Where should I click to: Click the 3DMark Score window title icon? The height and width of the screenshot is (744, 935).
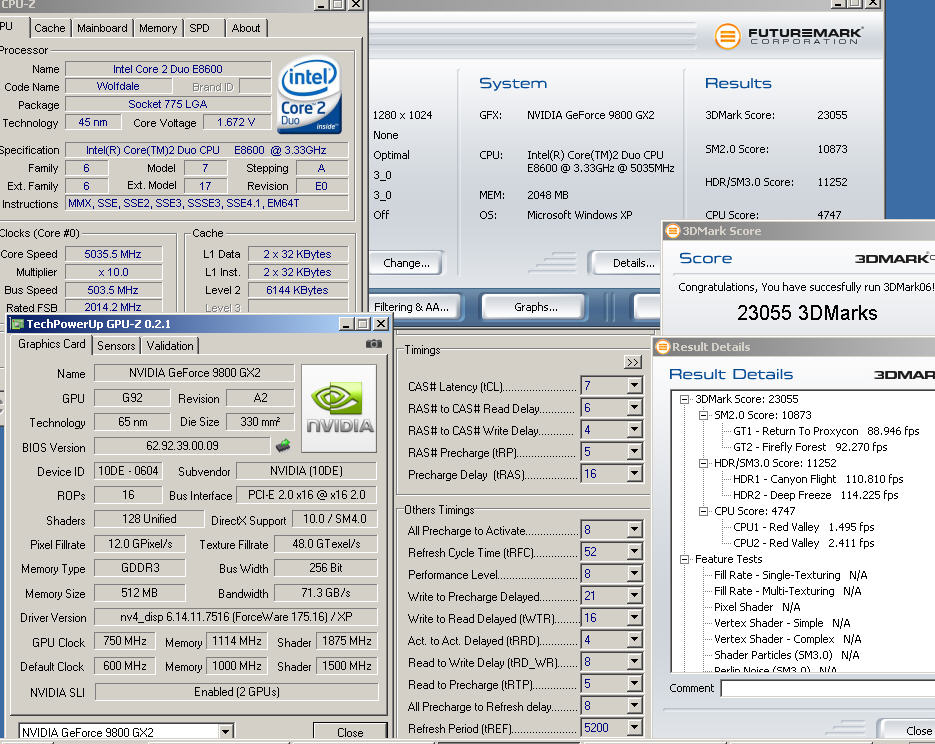coord(673,231)
